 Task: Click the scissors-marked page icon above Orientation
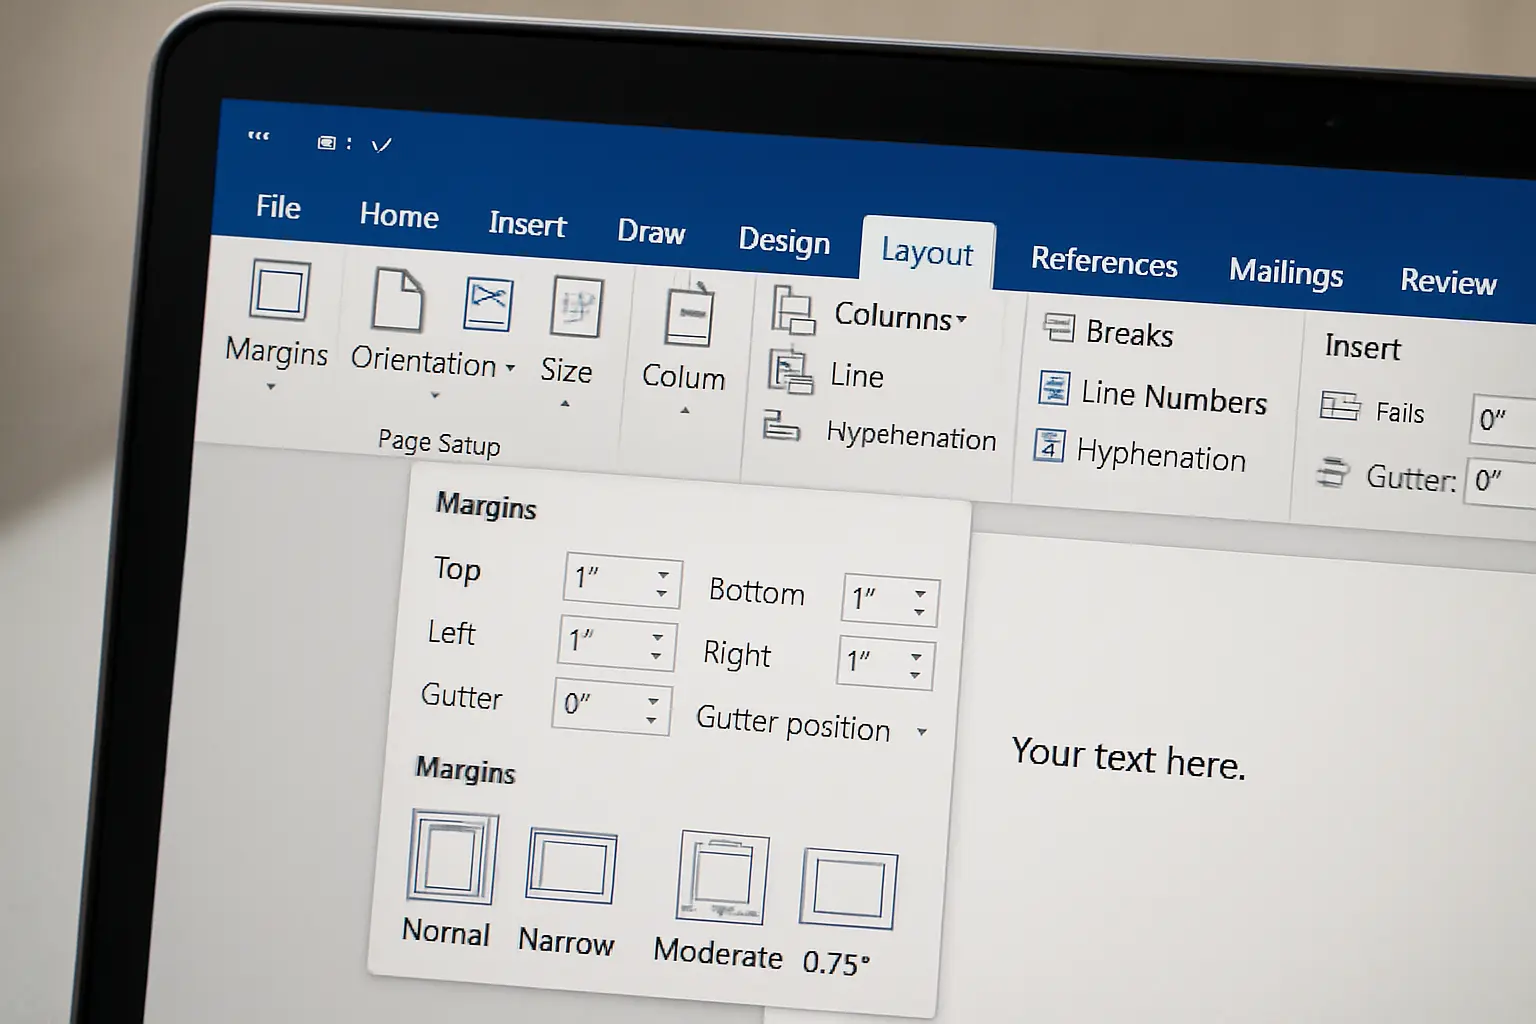click(x=488, y=304)
